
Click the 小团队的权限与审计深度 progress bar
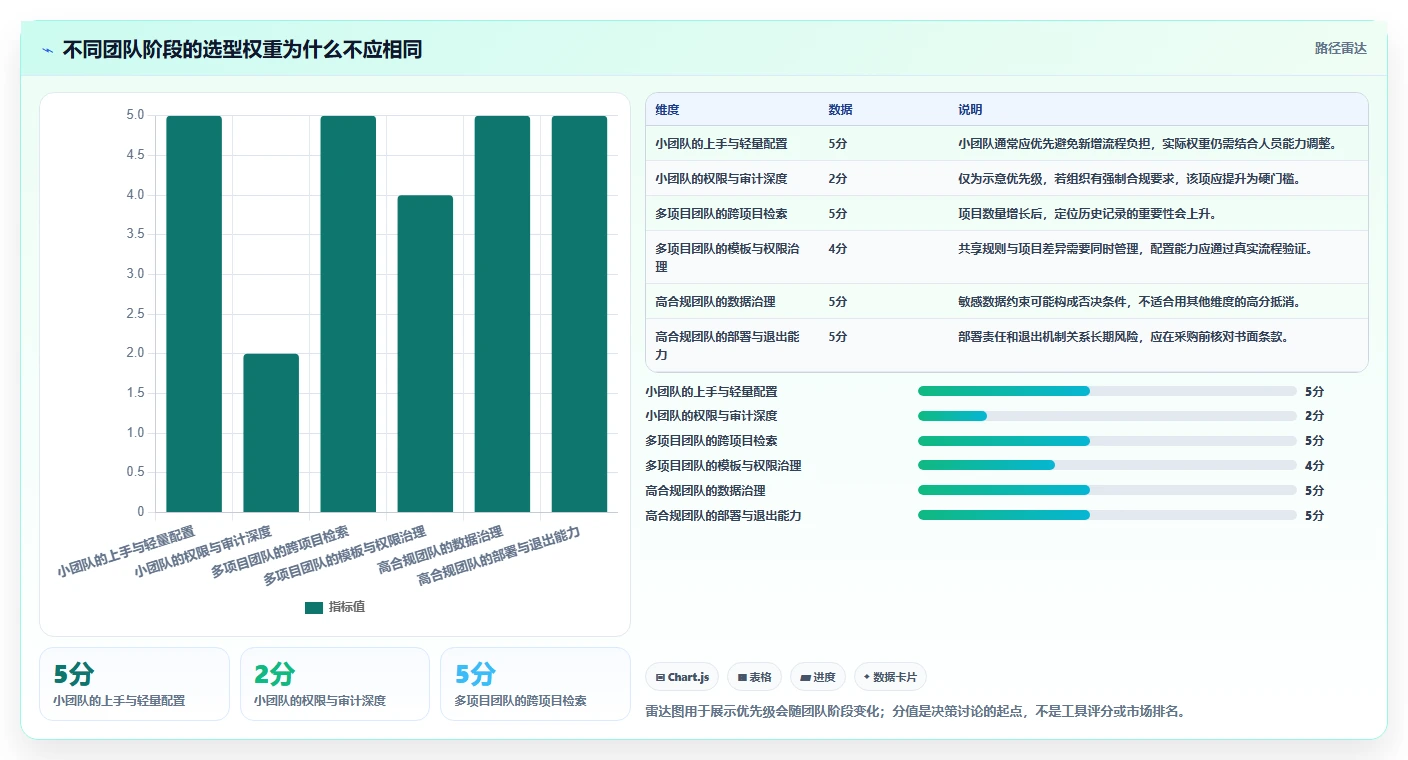pos(1107,416)
